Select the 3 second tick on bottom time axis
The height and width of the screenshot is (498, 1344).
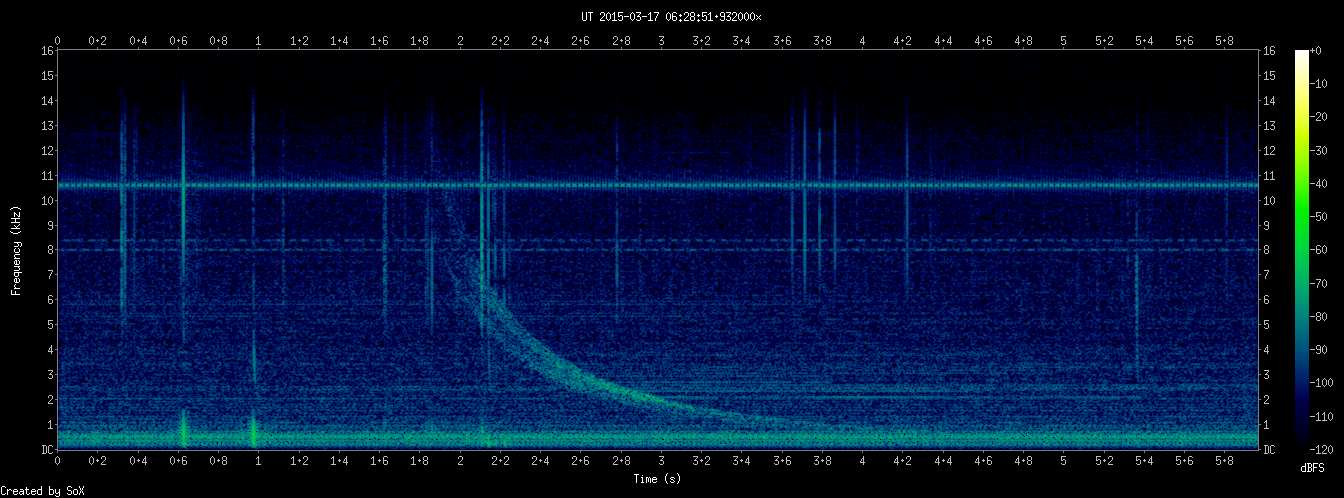point(661,461)
